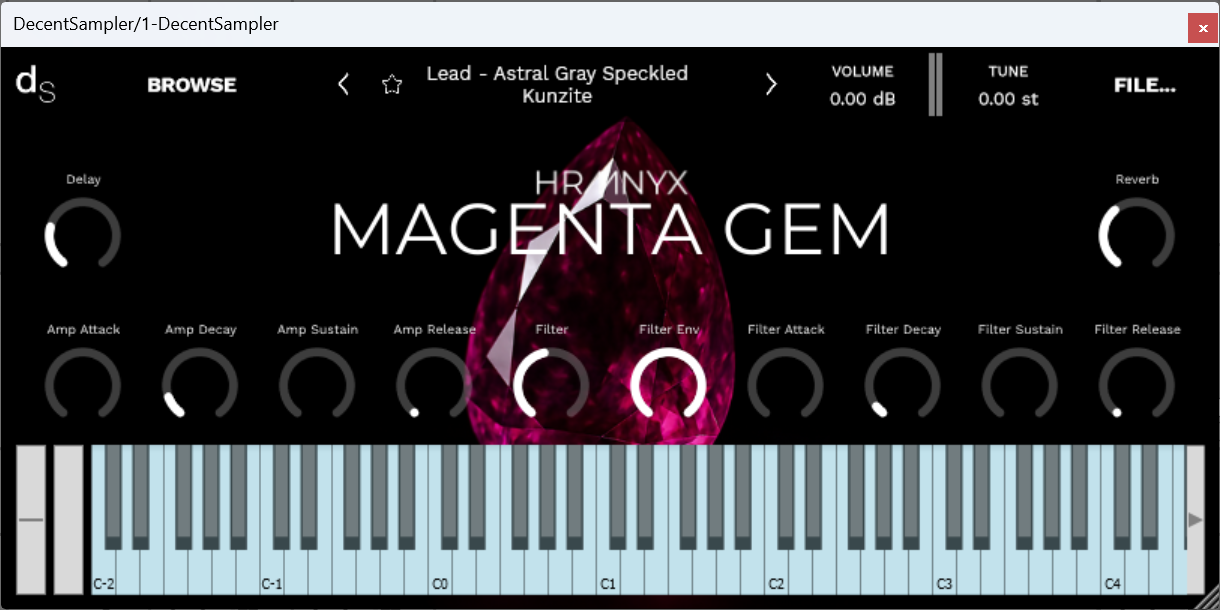Open the FILE menu
This screenshot has height=610, width=1220.
(x=1144, y=85)
